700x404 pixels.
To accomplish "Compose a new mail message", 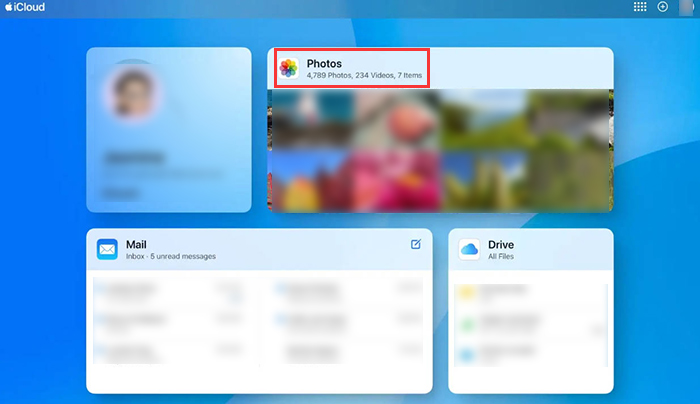I will pos(416,244).
